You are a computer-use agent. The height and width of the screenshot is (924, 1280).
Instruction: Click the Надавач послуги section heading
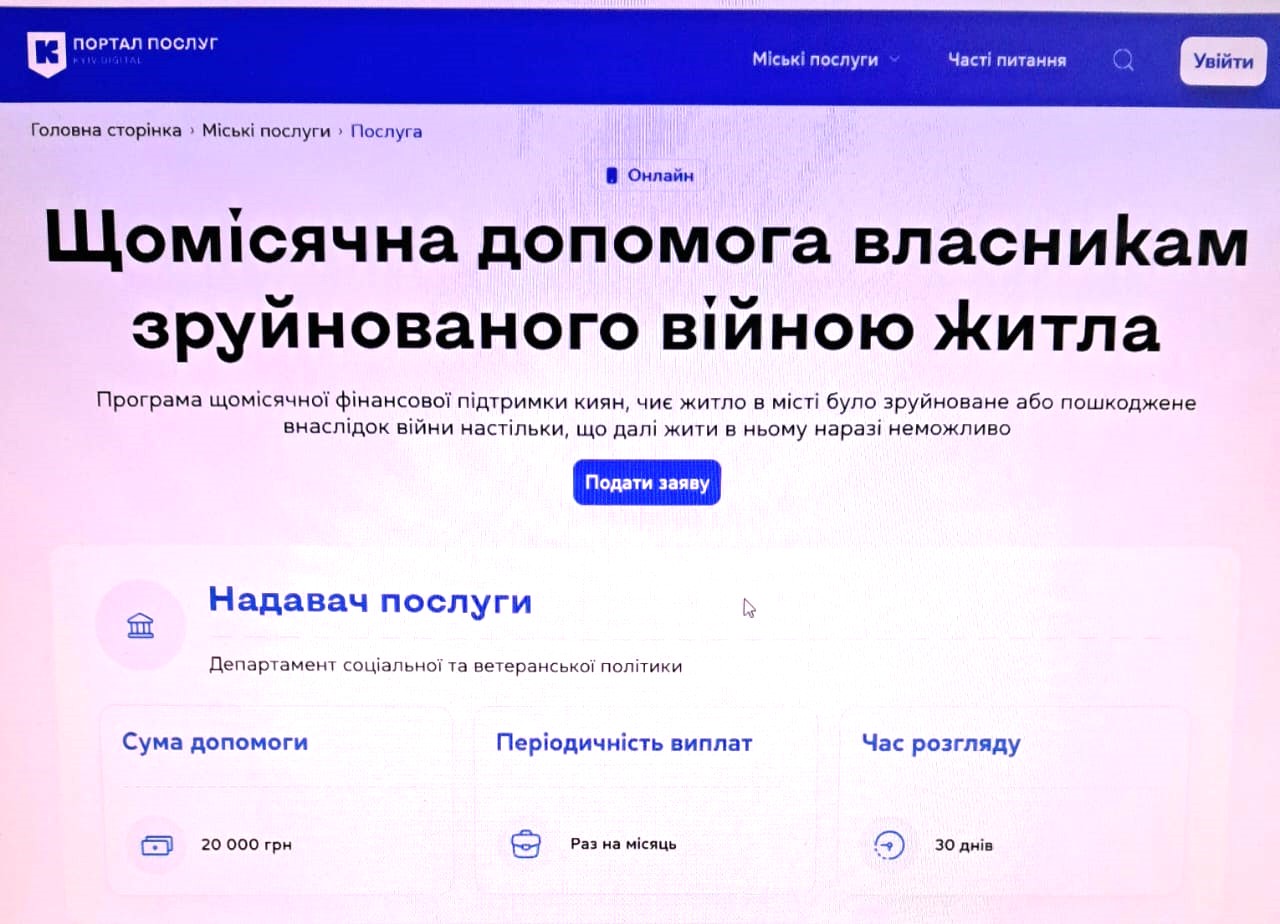coord(370,601)
